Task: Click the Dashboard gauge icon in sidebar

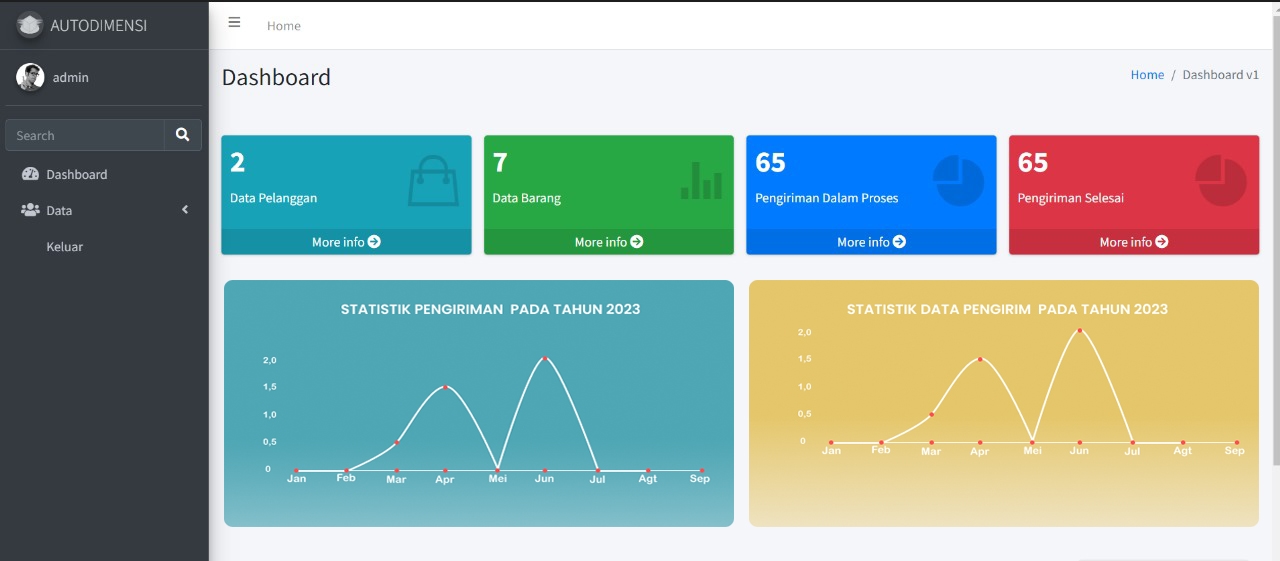Action: pyautogui.click(x=30, y=174)
